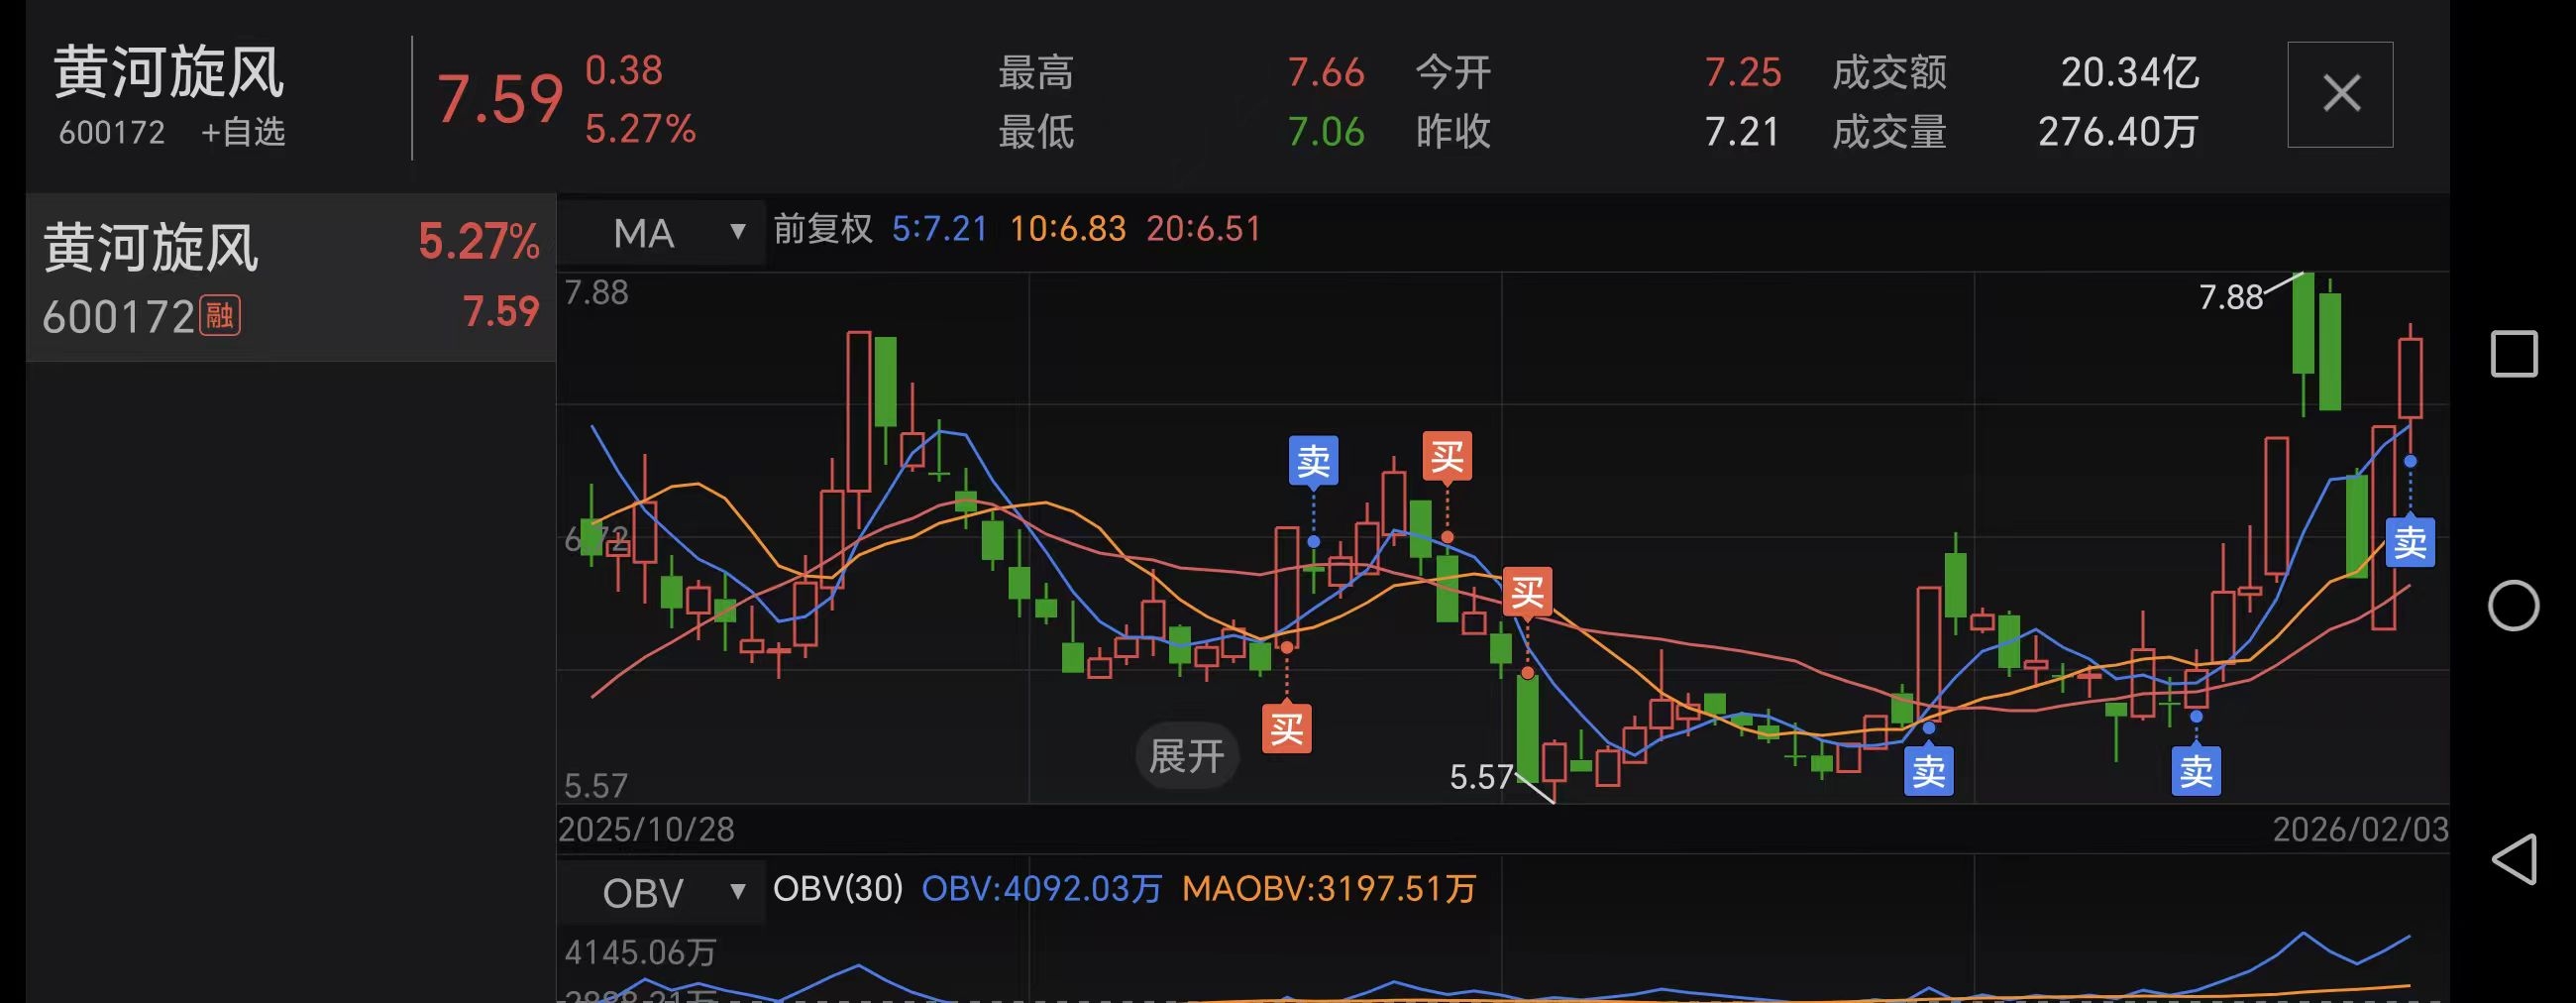The width and height of the screenshot is (2576, 1003).
Task: Click the 前复权 price adjustment label
Action: pyautogui.click(x=823, y=229)
